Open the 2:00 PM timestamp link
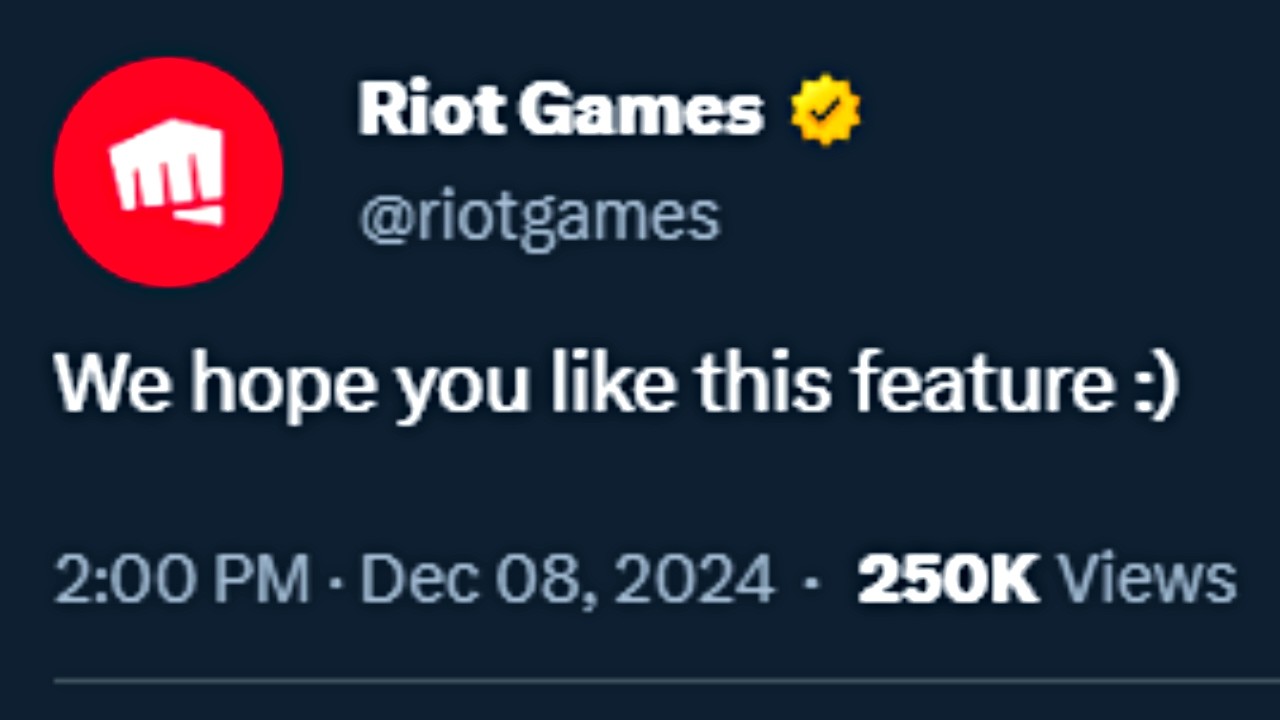Viewport: 1280px width, 720px height. tap(181, 580)
